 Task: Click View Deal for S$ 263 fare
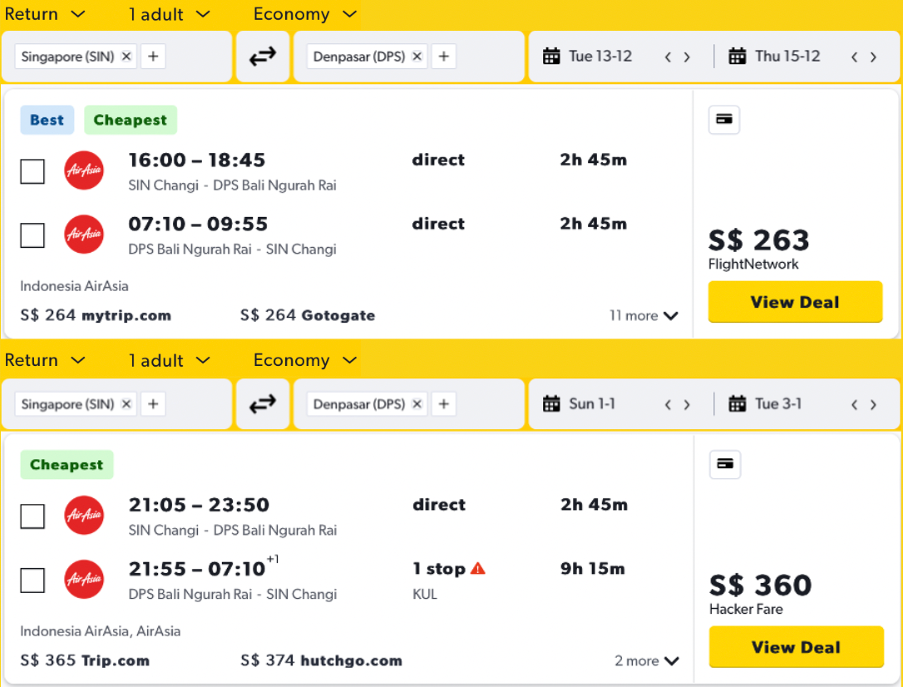pyautogui.click(x=795, y=302)
